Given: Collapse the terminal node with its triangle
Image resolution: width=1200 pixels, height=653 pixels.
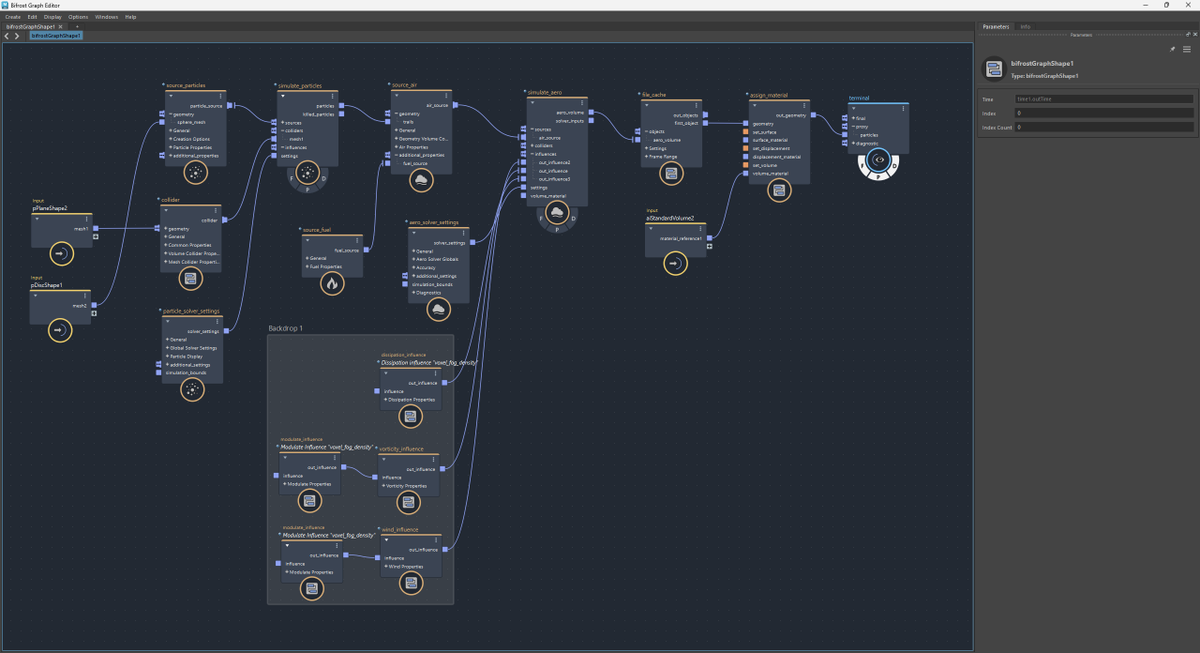Looking at the screenshot, I should coord(854,108).
